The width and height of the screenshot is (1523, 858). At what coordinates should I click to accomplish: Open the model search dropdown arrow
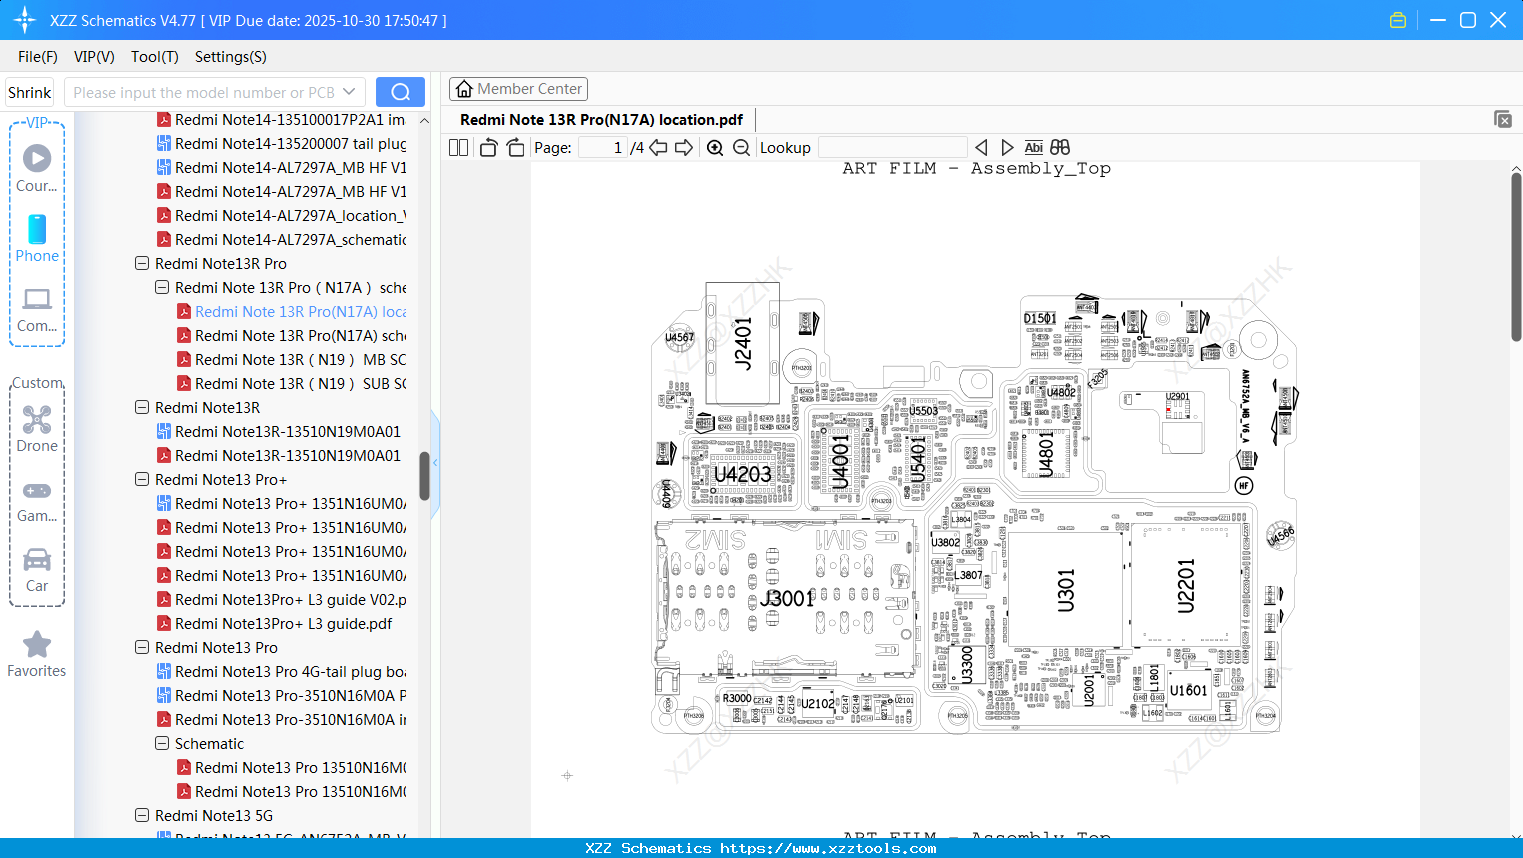pyautogui.click(x=350, y=91)
